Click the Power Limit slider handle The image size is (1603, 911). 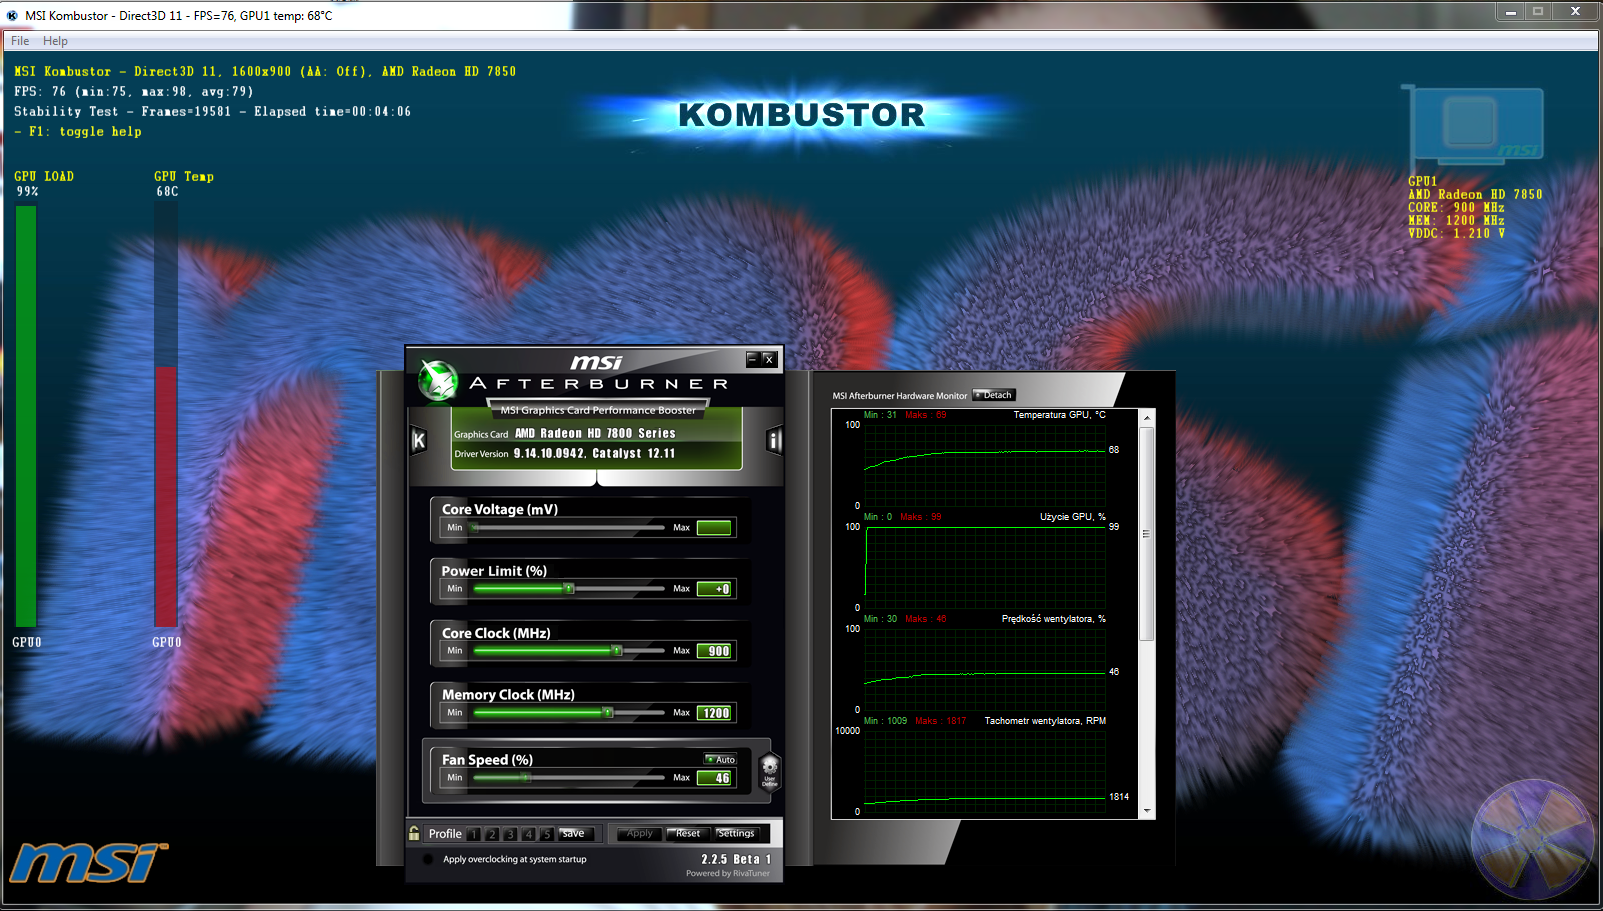pos(569,589)
